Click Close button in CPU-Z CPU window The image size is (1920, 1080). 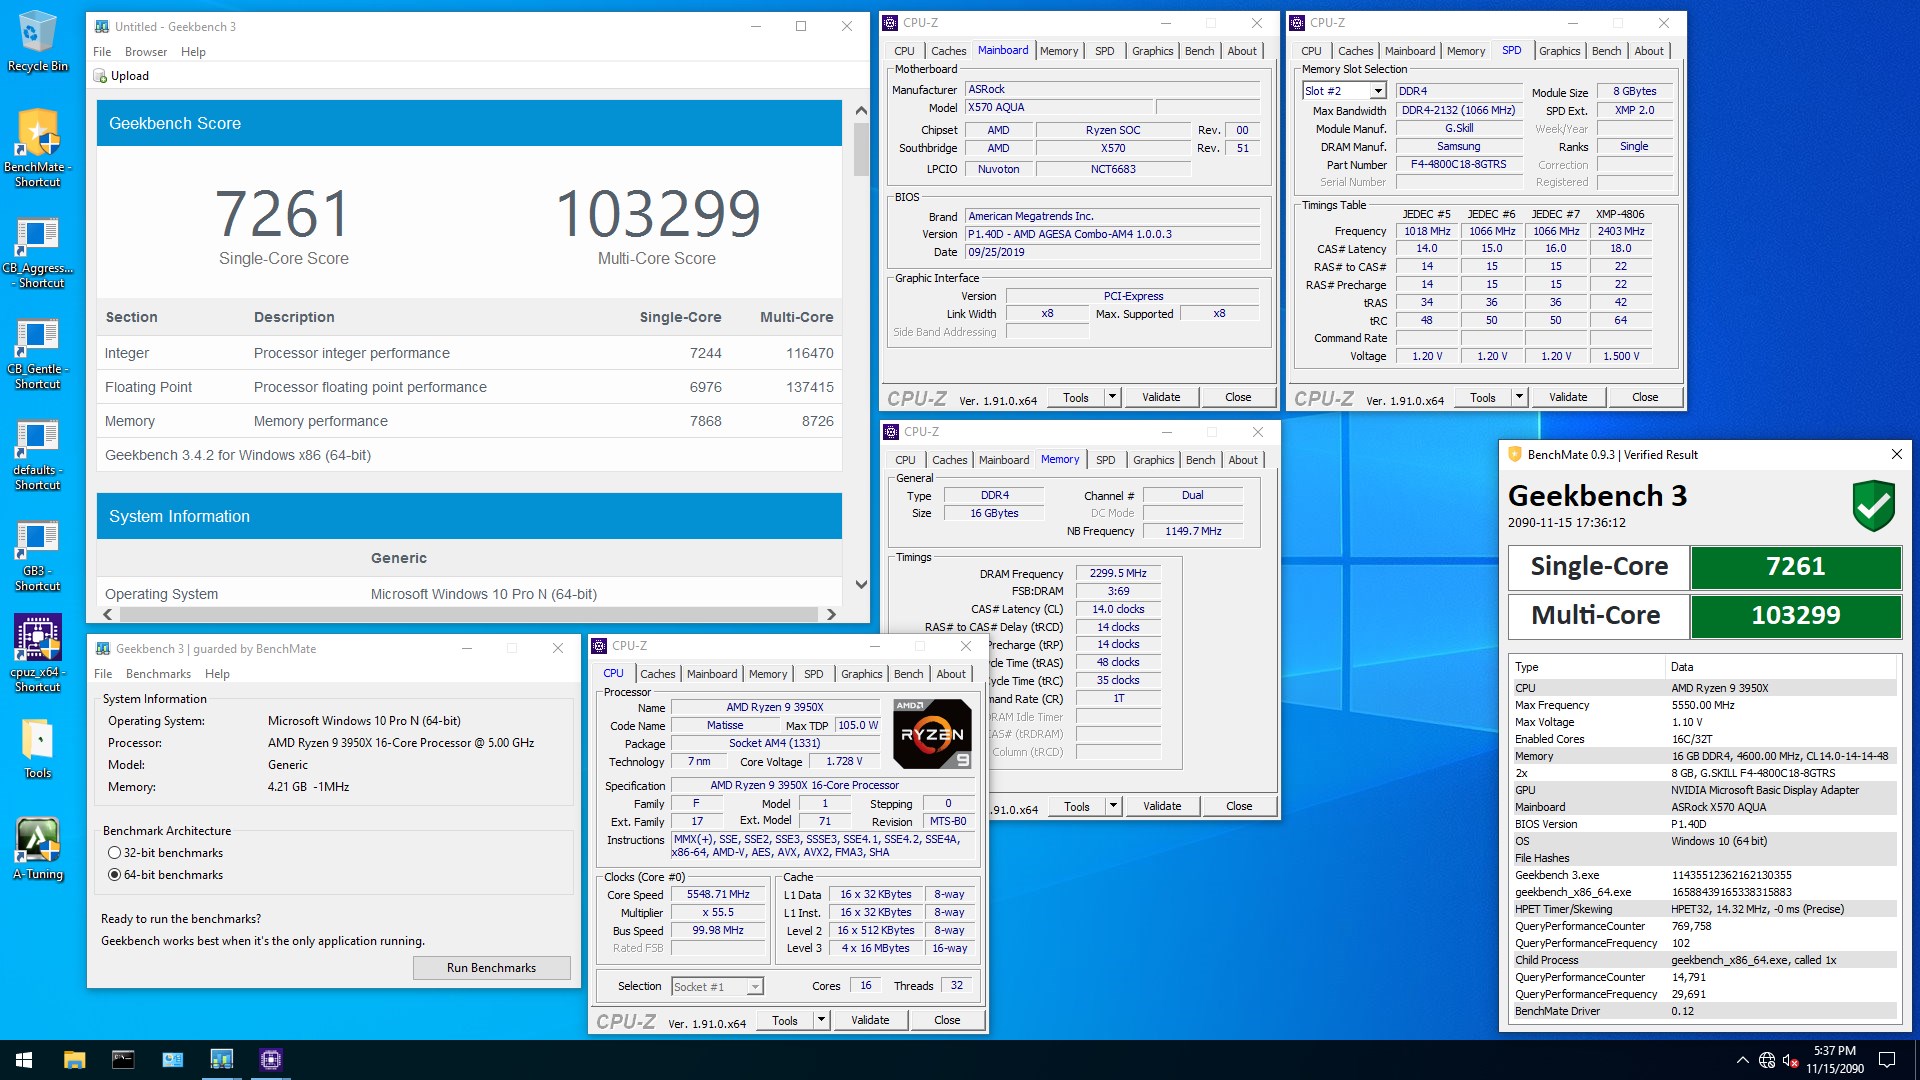pyautogui.click(x=947, y=1020)
